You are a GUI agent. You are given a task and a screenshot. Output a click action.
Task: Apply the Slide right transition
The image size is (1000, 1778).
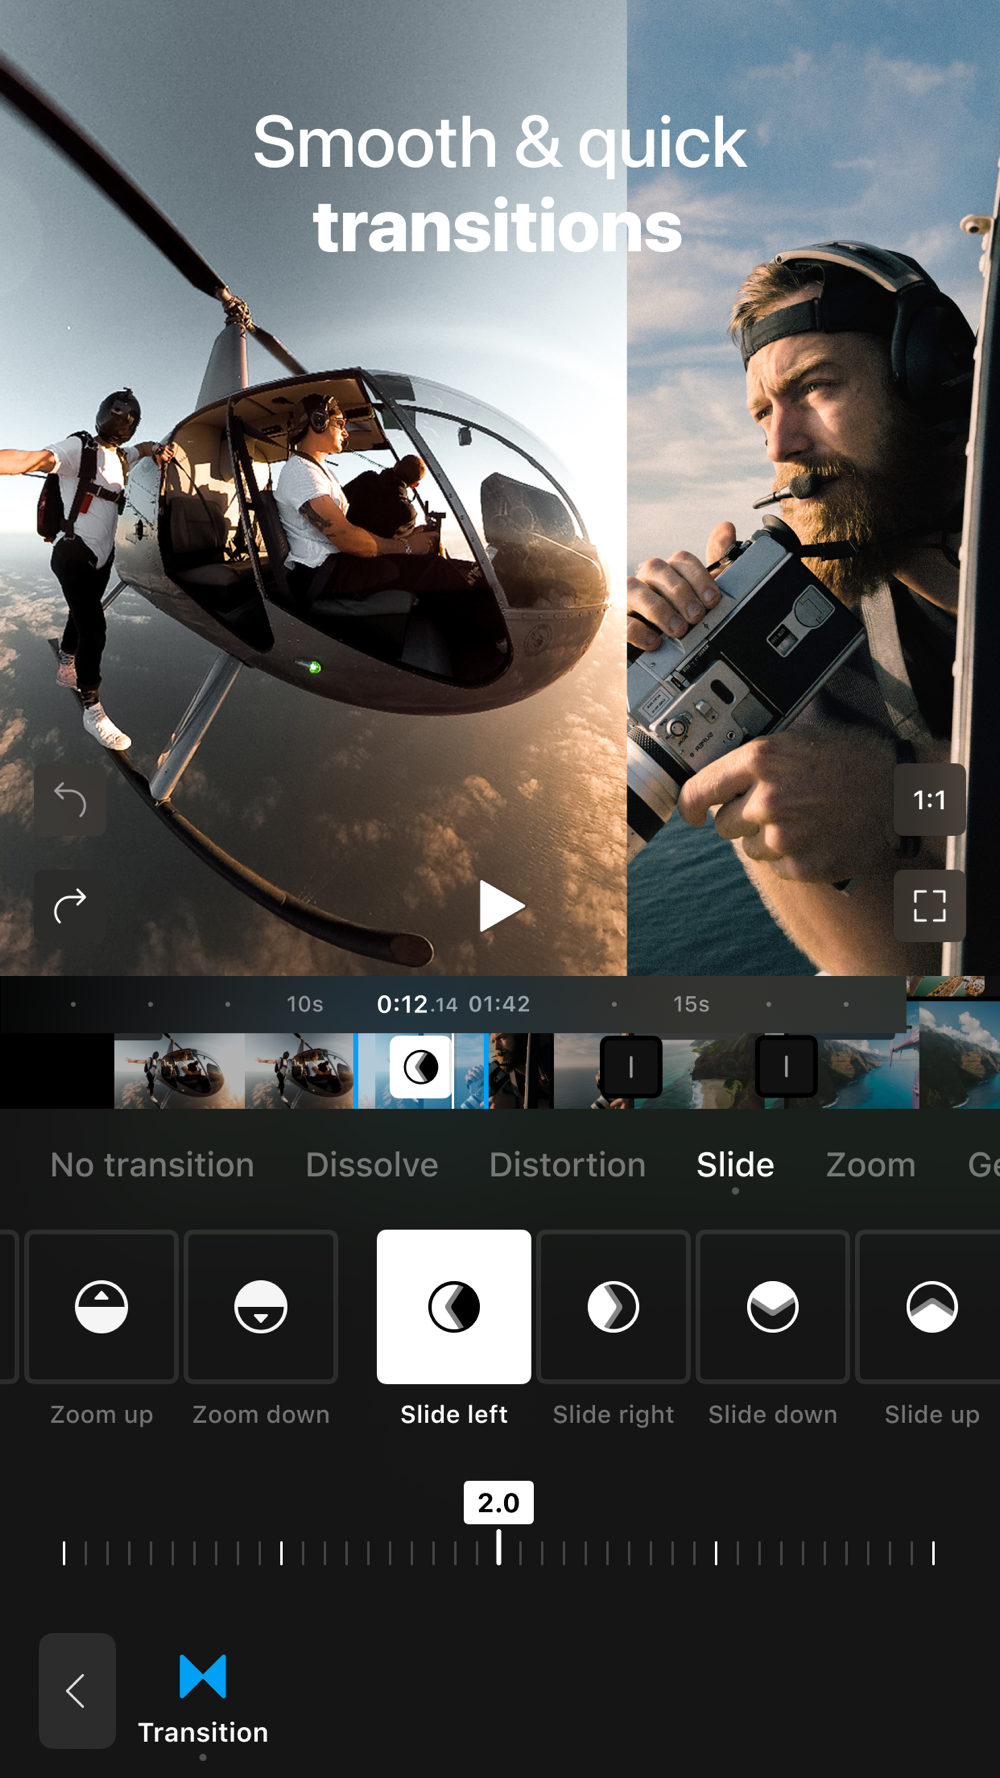613,1307
